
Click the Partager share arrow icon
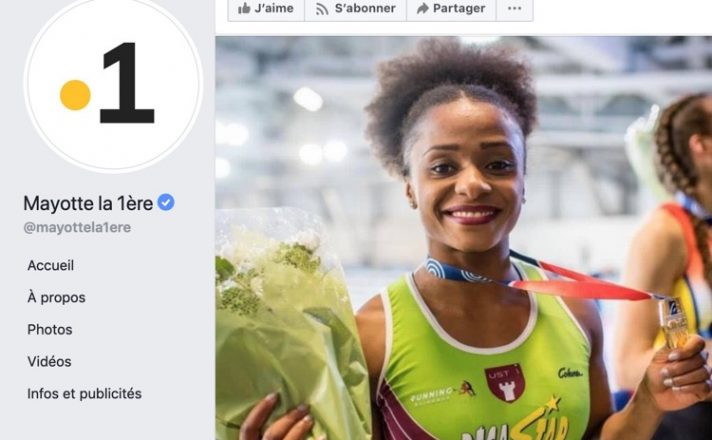423,8
